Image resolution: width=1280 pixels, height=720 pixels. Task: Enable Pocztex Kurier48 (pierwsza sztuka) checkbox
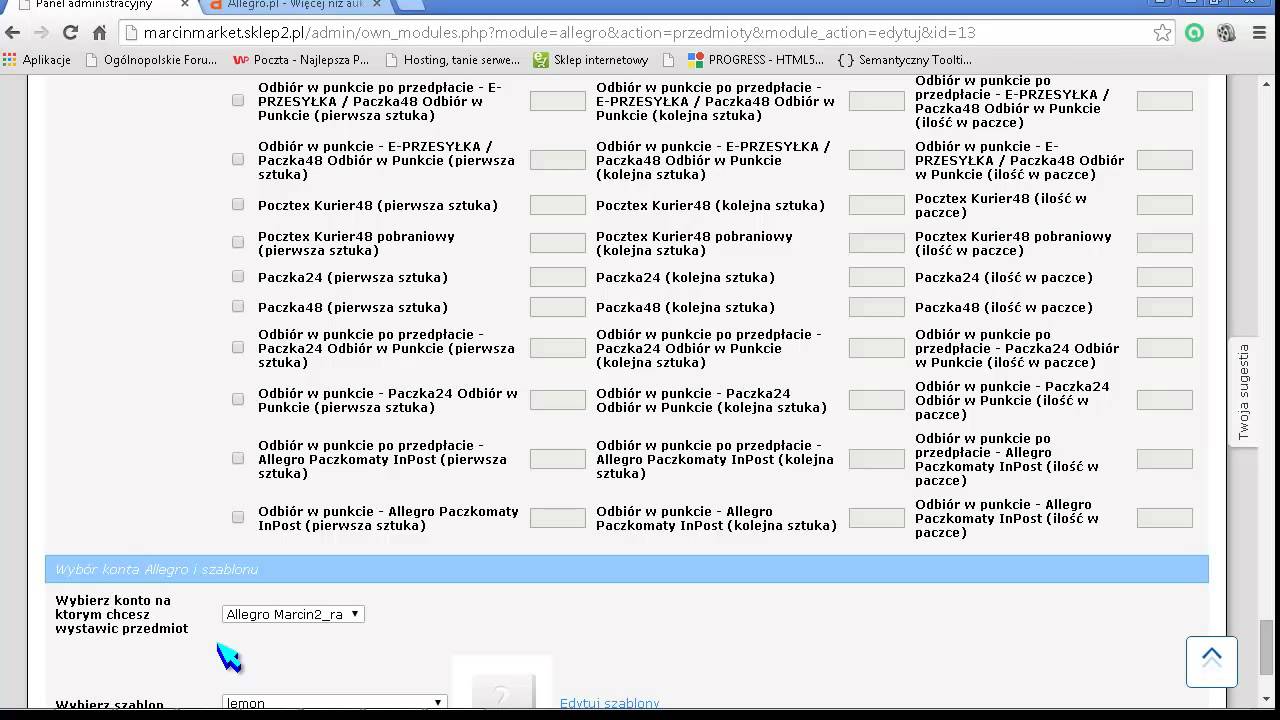238,204
